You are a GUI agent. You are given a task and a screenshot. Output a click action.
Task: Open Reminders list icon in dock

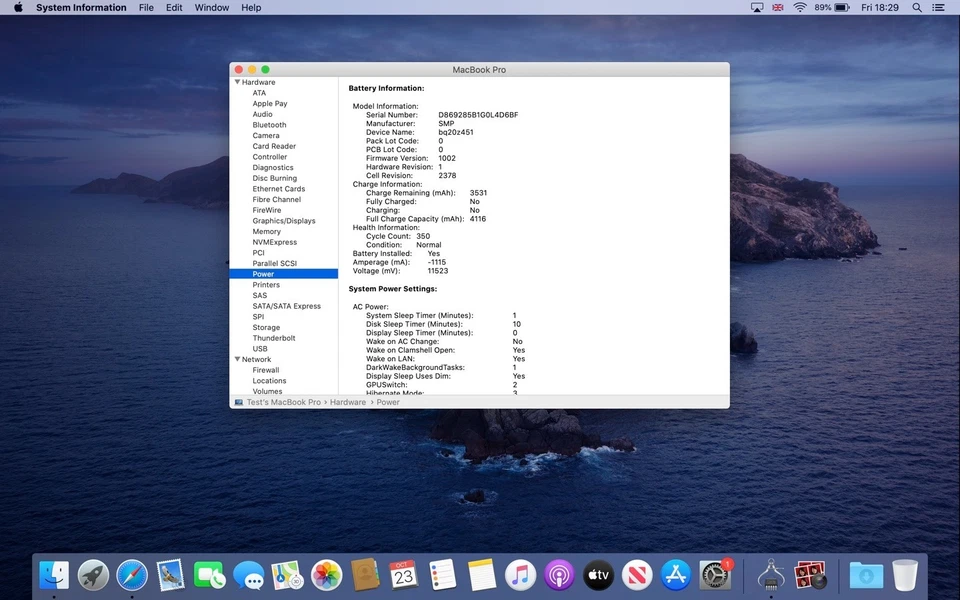click(x=443, y=576)
